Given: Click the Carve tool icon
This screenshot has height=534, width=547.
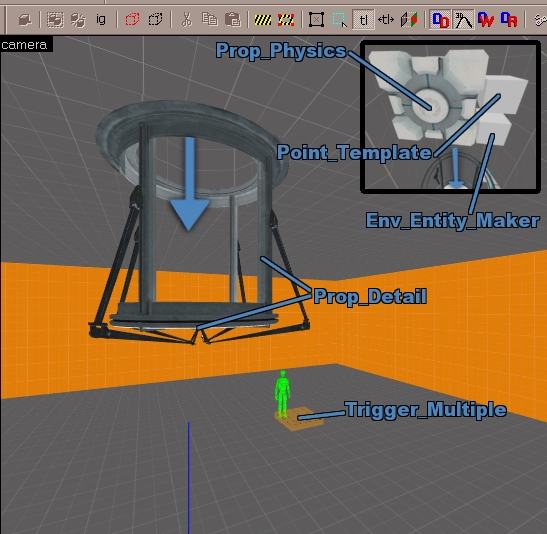Looking at the screenshot, I should tap(25, 20).
